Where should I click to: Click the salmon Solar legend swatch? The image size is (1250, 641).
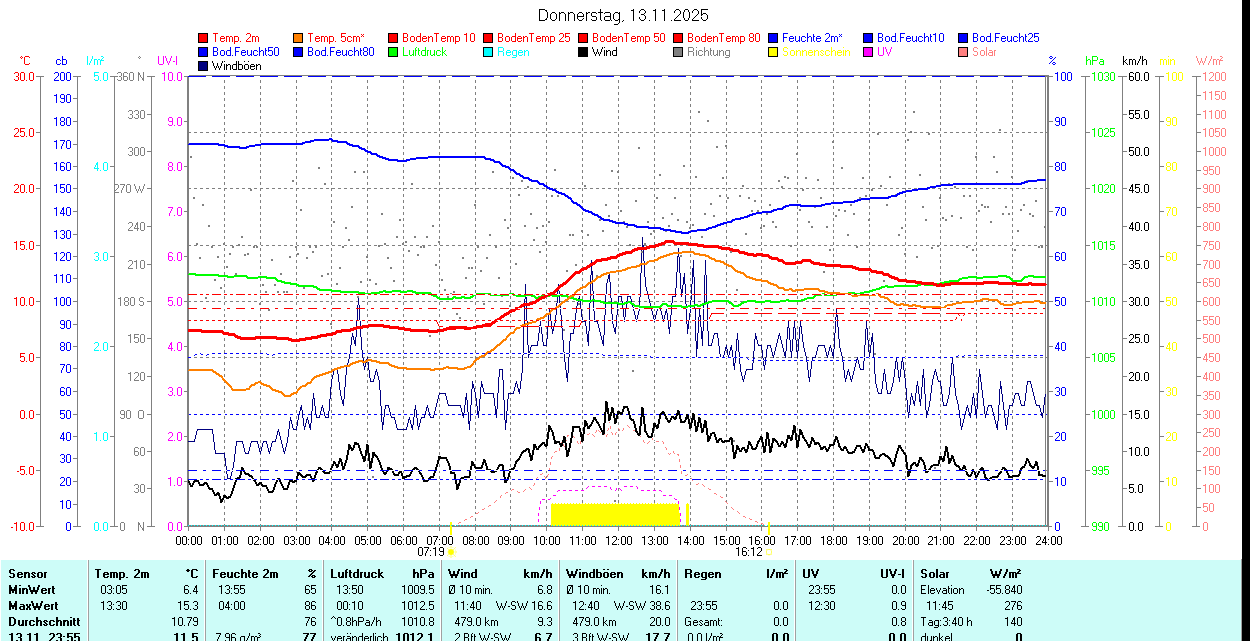pos(964,52)
